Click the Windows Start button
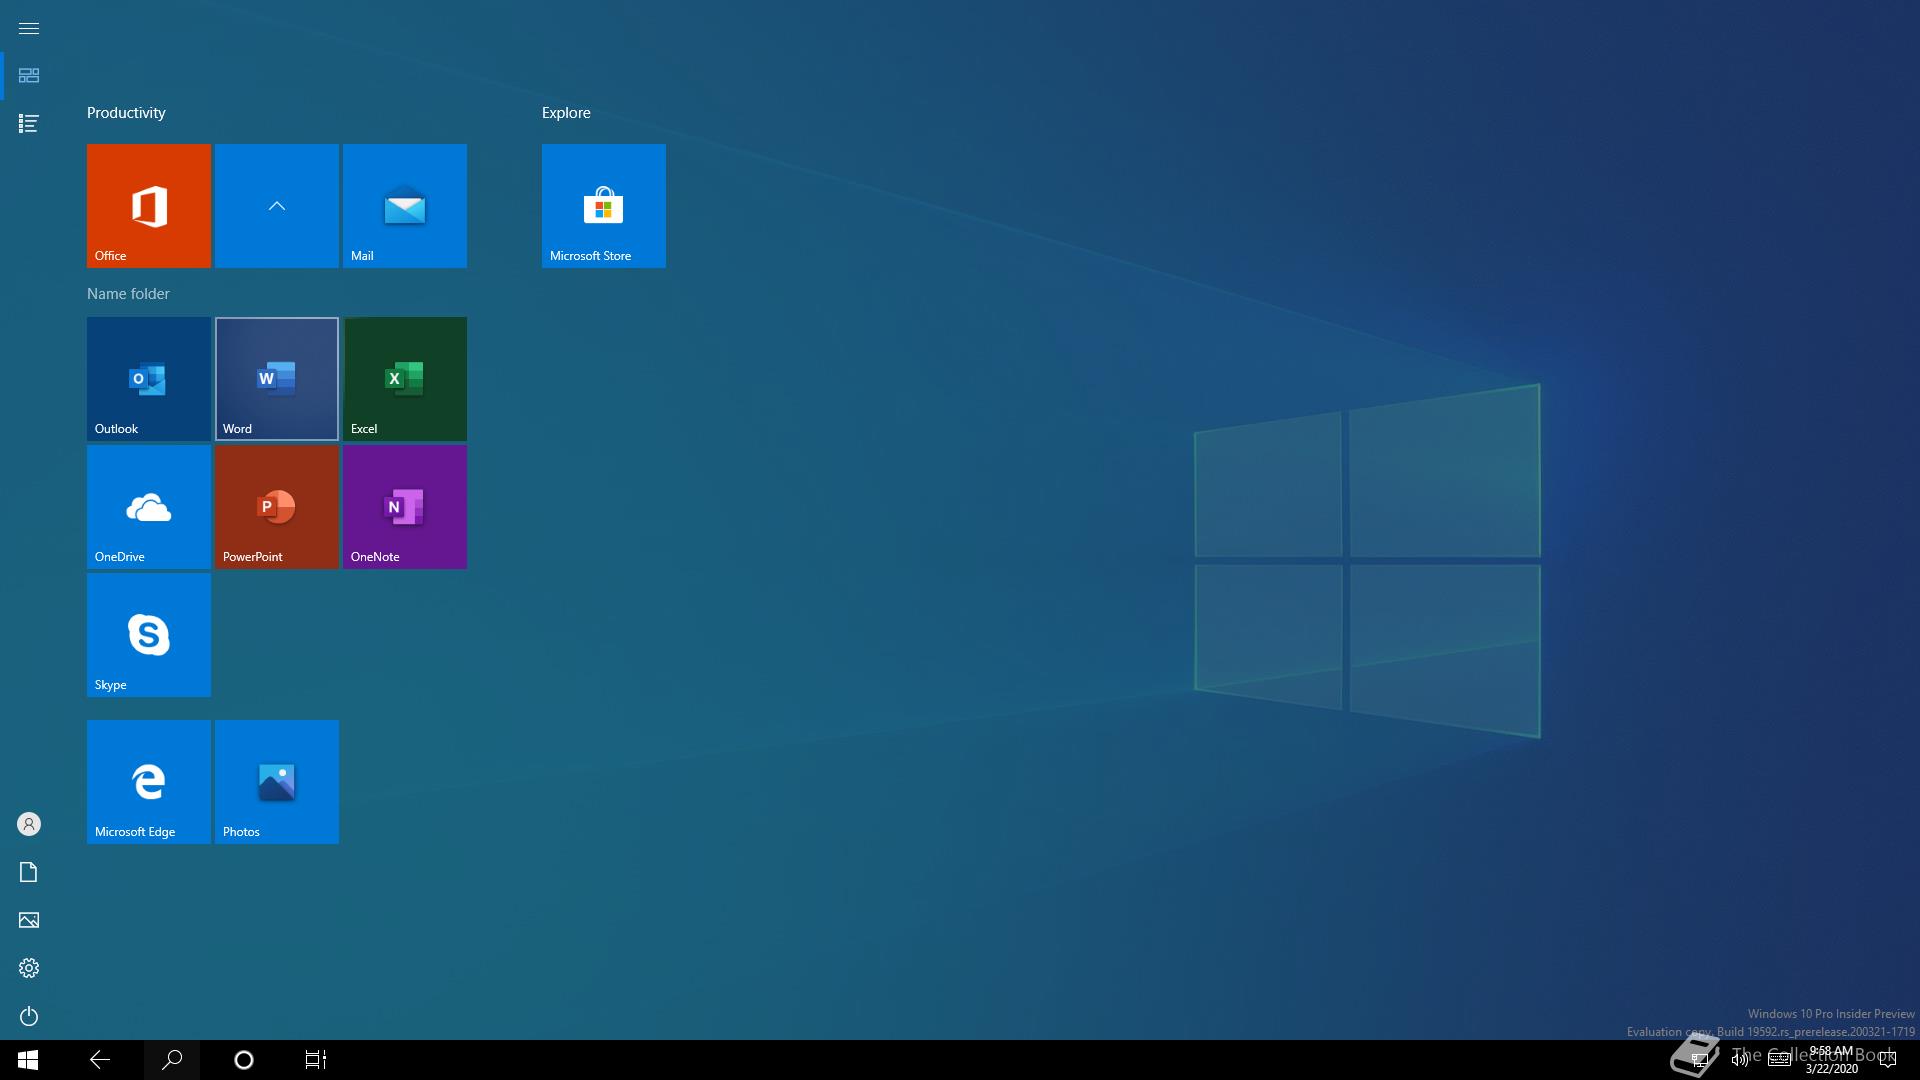This screenshot has width=1920, height=1080. pyautogui.click(x=28, y=1060)
